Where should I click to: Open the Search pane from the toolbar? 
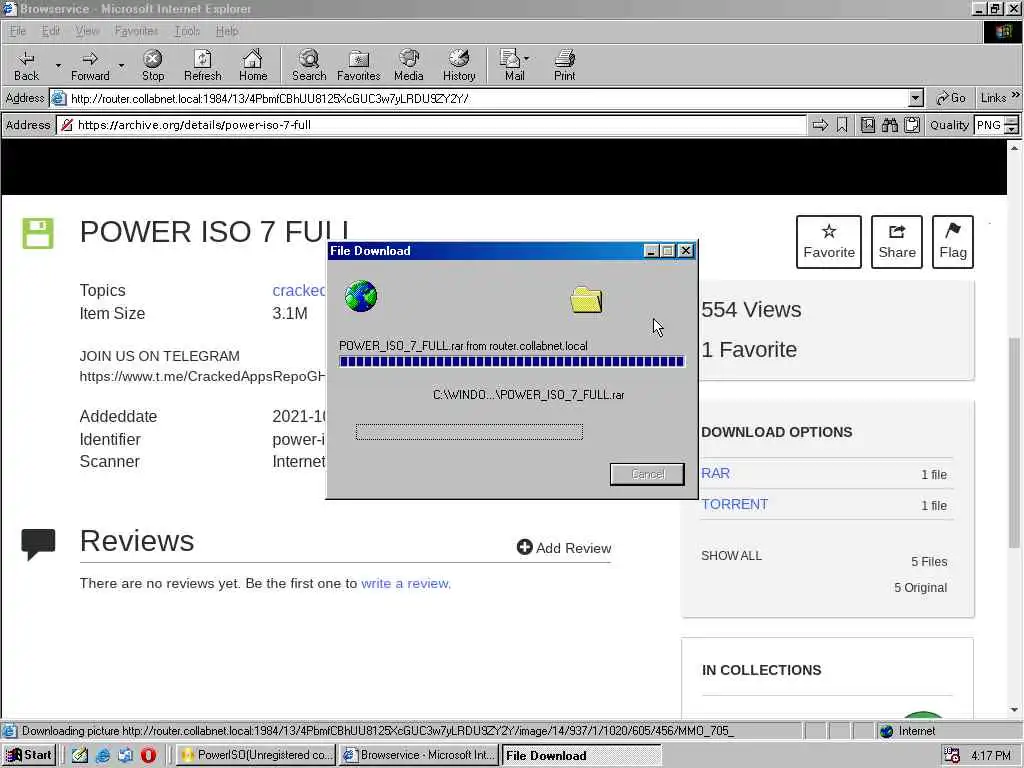(x=309, y=65)
